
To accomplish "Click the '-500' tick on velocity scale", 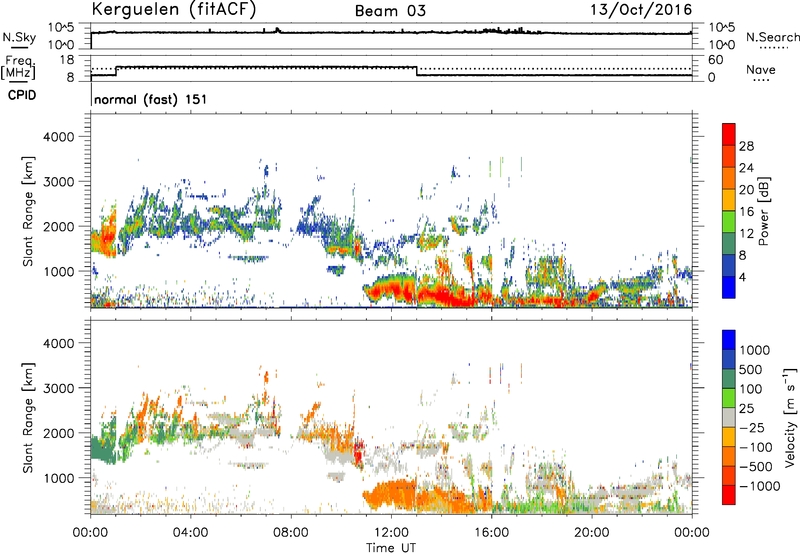I will click(x=756, y=466).
